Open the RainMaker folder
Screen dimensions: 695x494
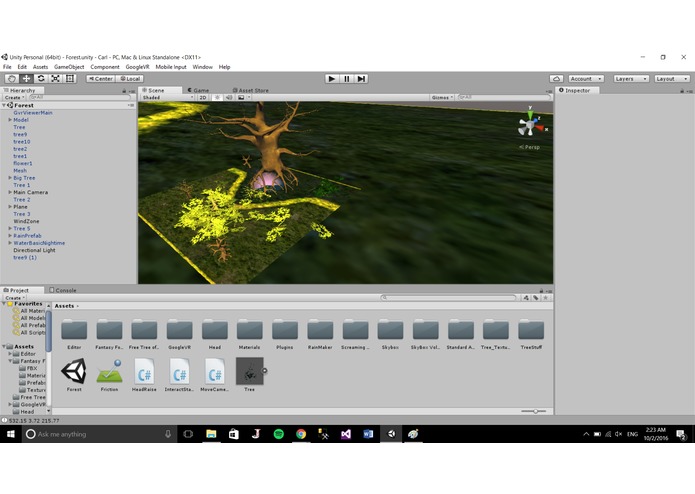tap(320, 335)
